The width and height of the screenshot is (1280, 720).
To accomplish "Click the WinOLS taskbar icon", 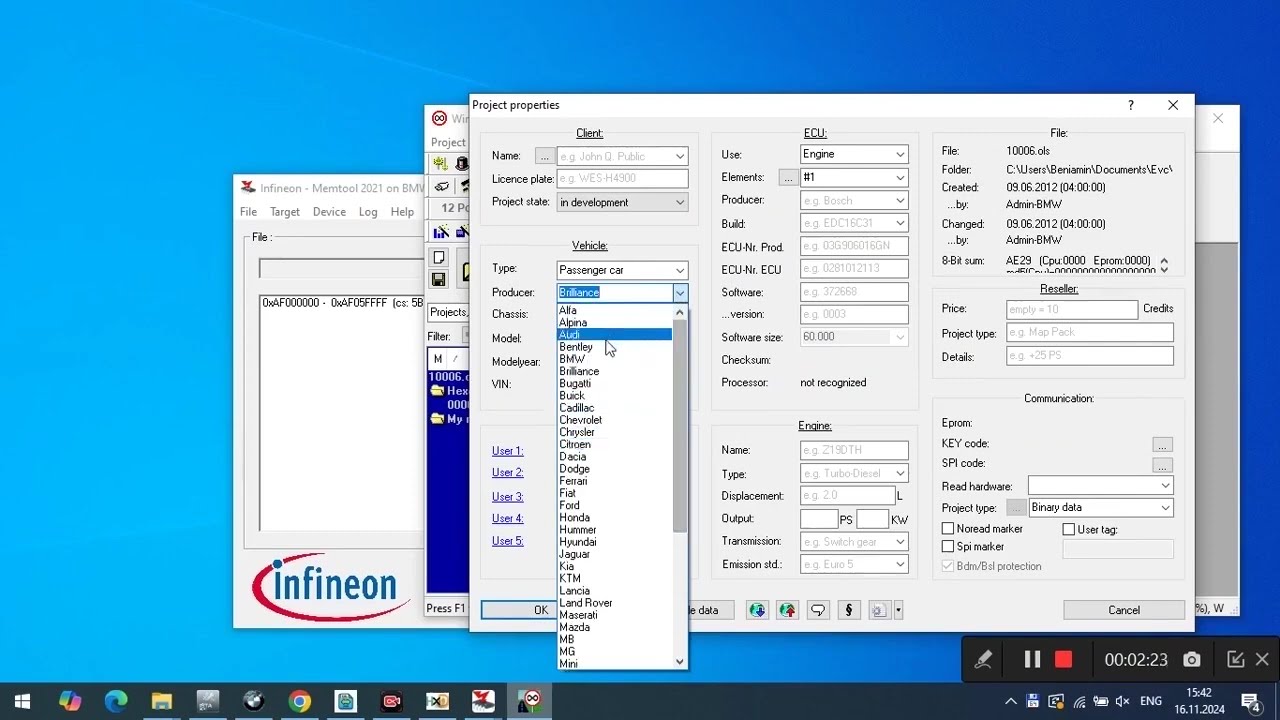I will [530, 701].
